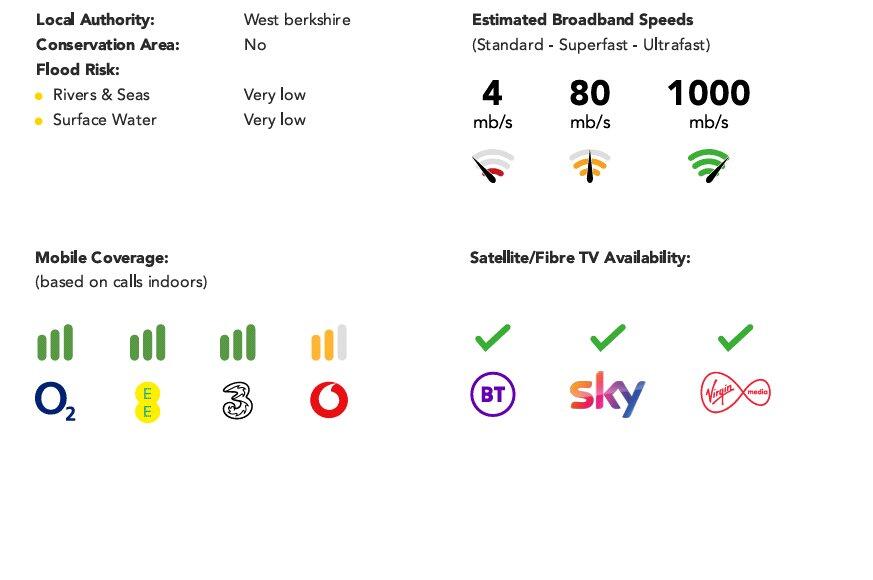The width and height of the screenshot is (873, 580).
Task: Click the green checkmark above Virgin Media
Action: coord(735,337)
